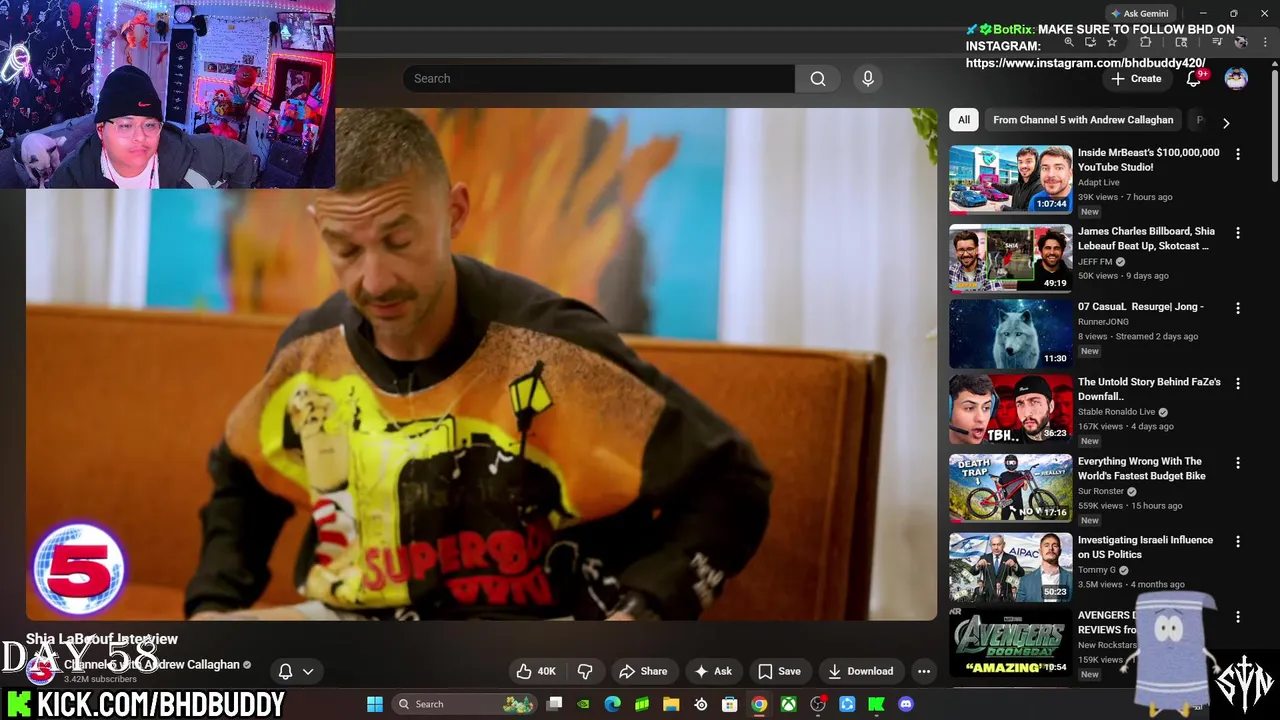The height and width of the screenshot is (720, 1280).
Task: Open the Chrome three-dot menu
Action: [x=1265, y=42]
